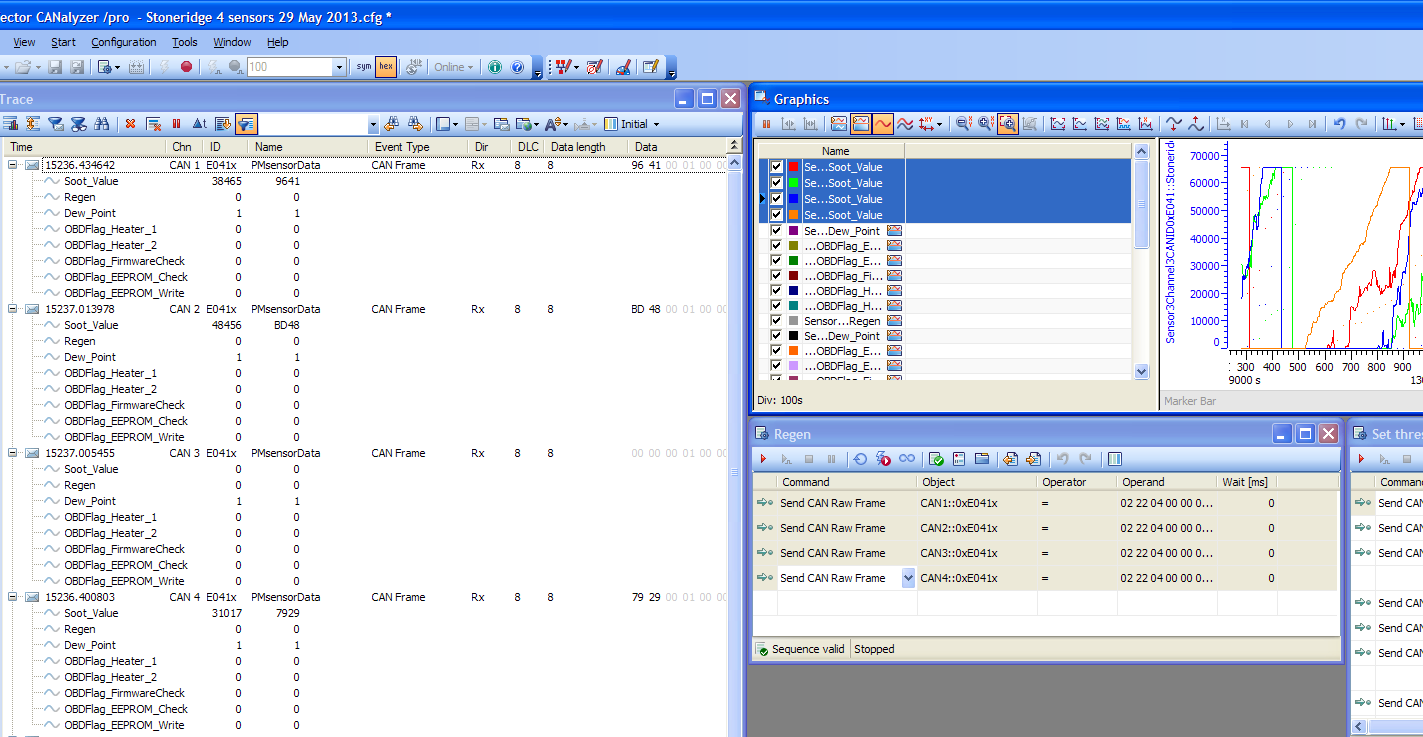Pause the Trace window with red pause icon
Image resolution: width=1423 pixels, height=737 pixels.
[x=177, y=124]
